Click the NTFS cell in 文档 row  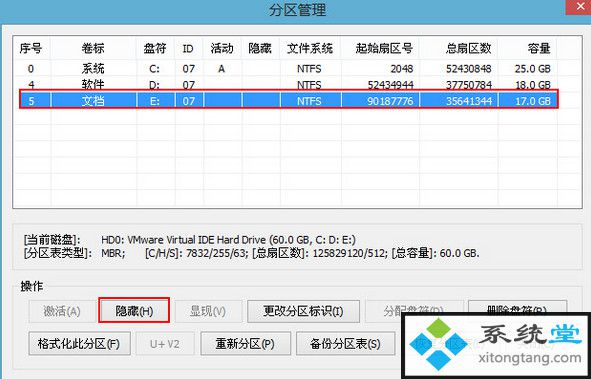click(x=309, y=101)
